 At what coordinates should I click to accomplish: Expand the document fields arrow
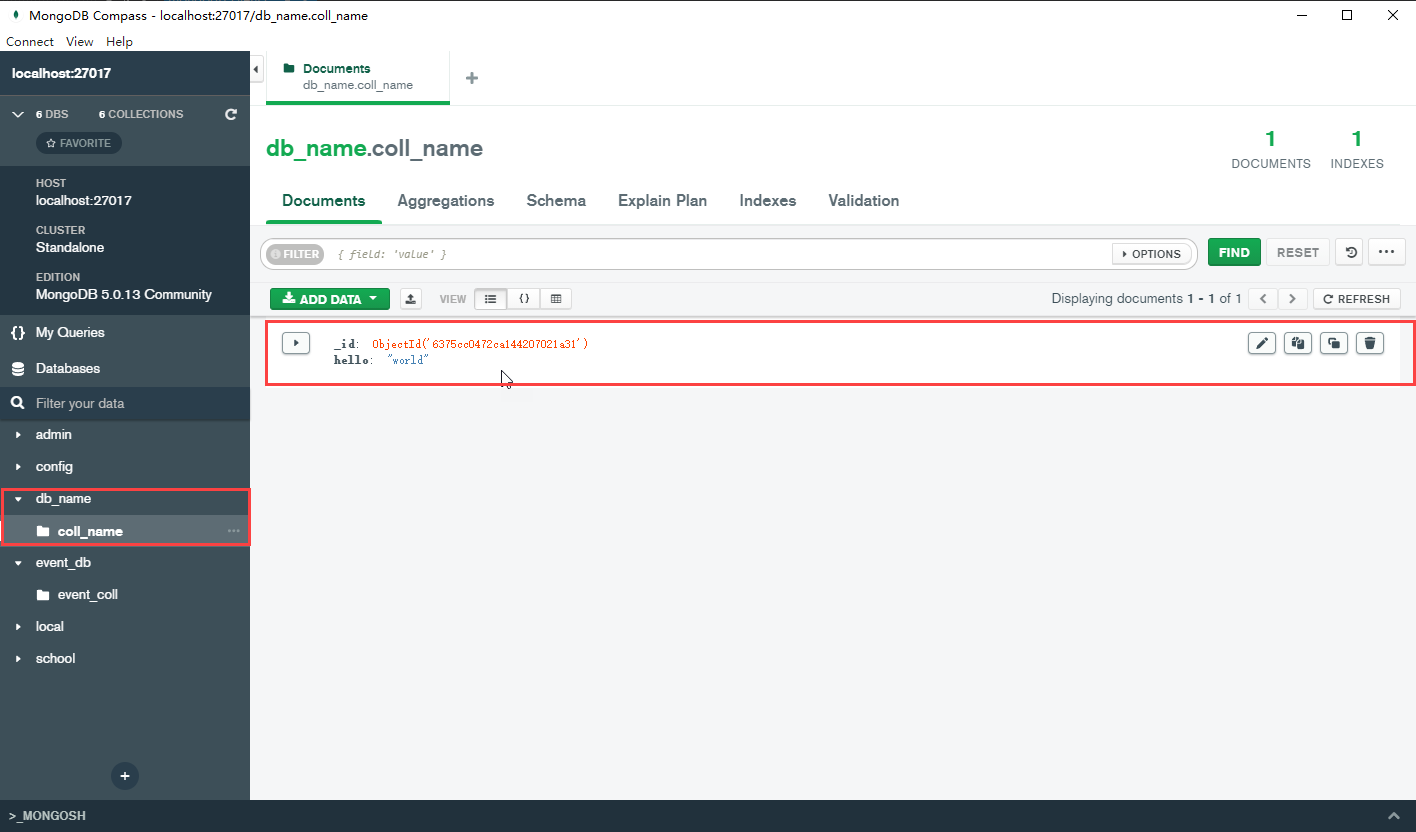[296, 343]
